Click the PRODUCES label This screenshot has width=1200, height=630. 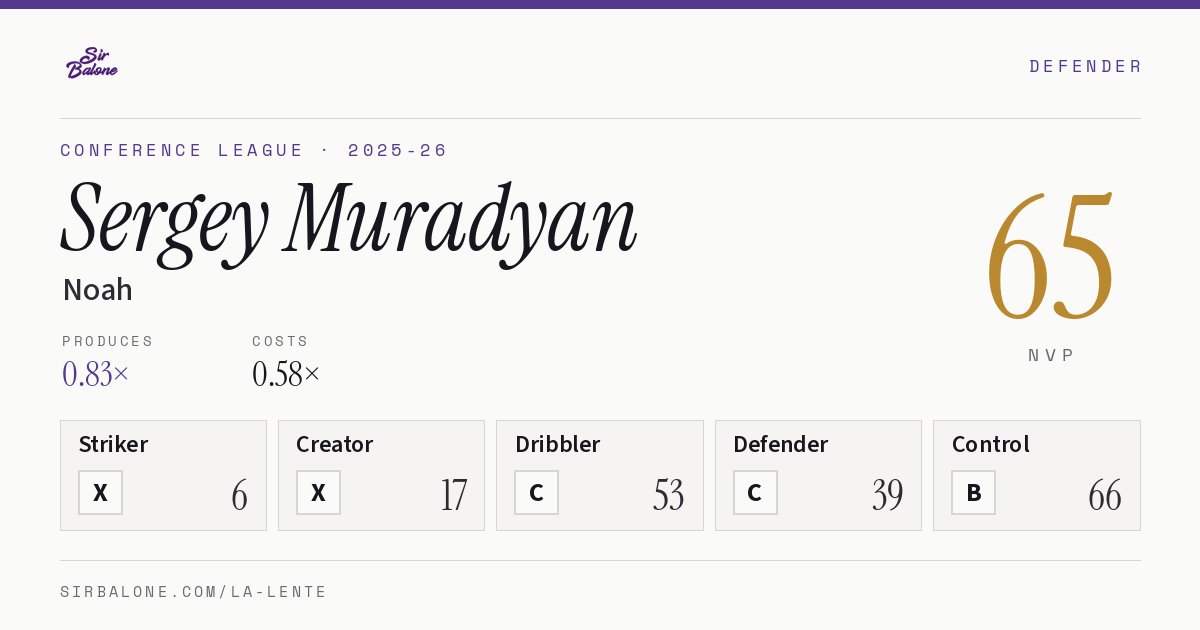(x=108, y=341)
